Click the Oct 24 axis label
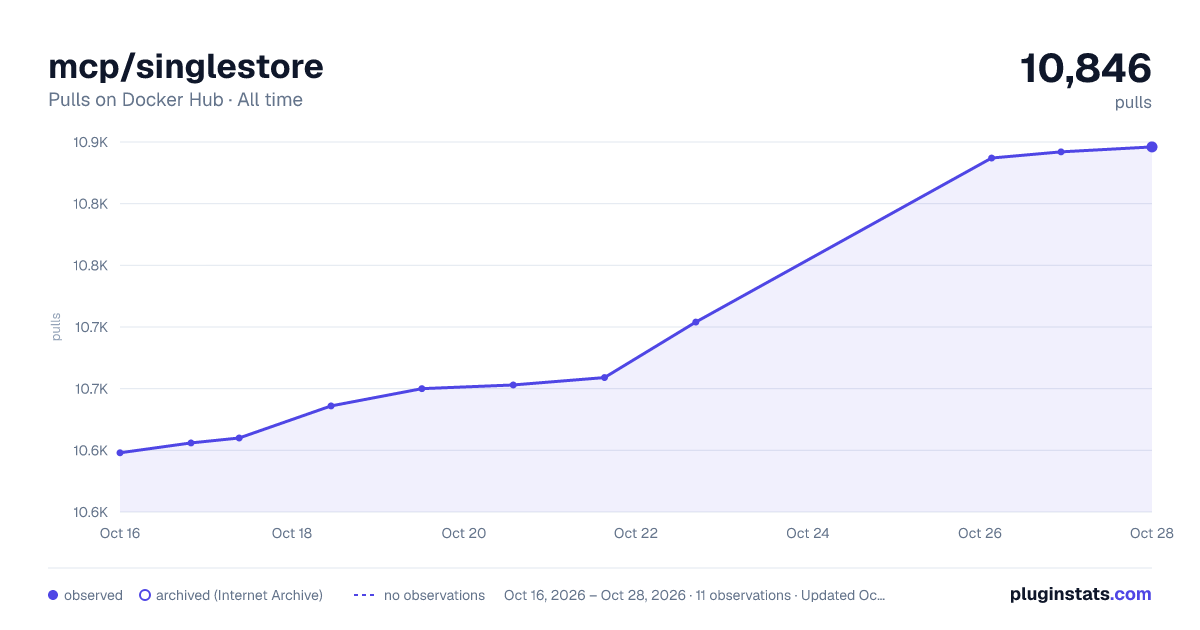This screenshot has height=630, width=1200. pos(808,533)
